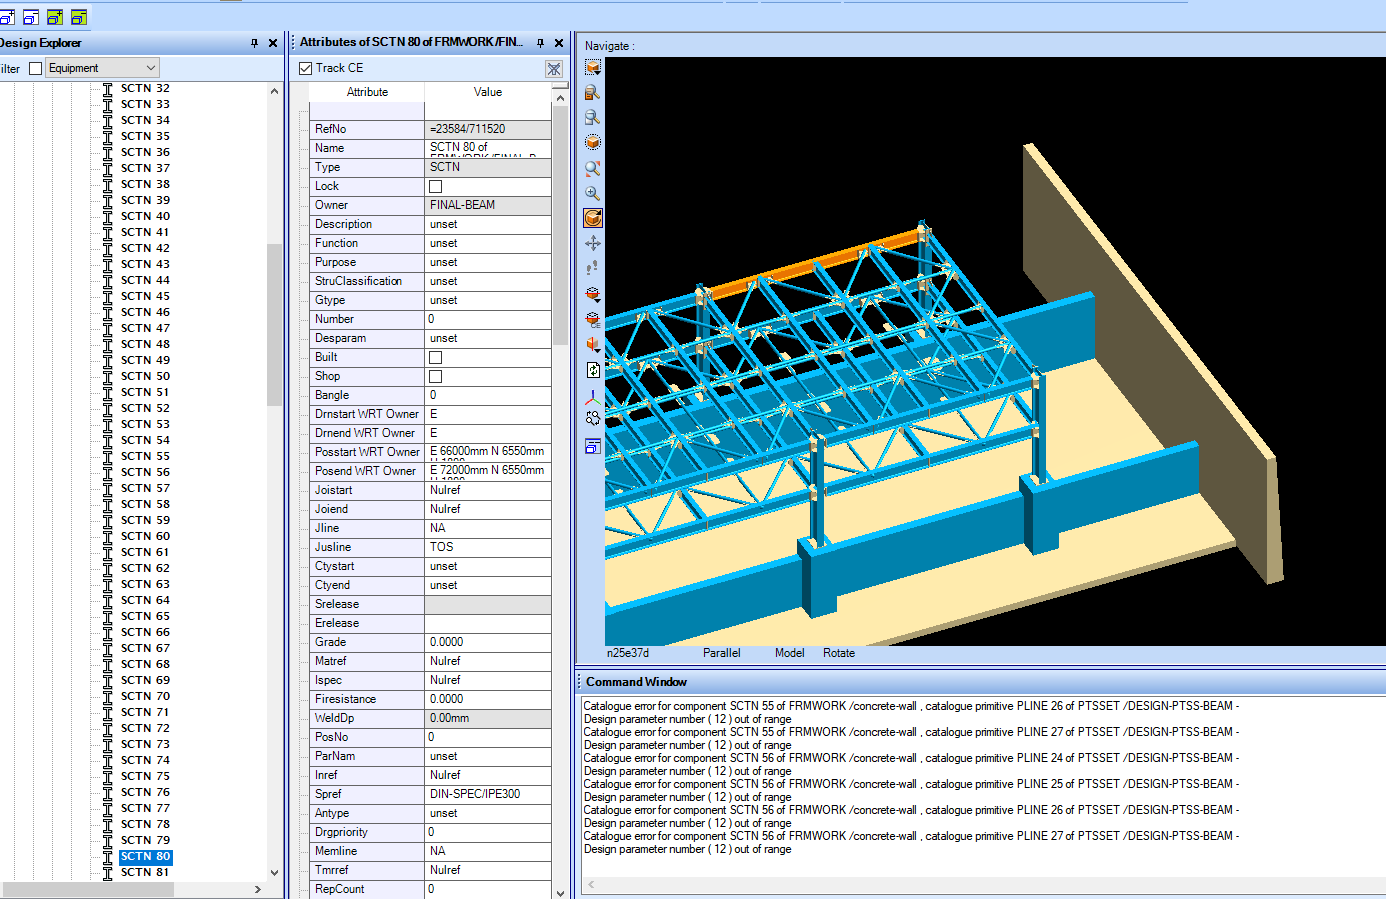Click the 3D axes orientation icon
The image size is (1386, 899).
(593, 394)
